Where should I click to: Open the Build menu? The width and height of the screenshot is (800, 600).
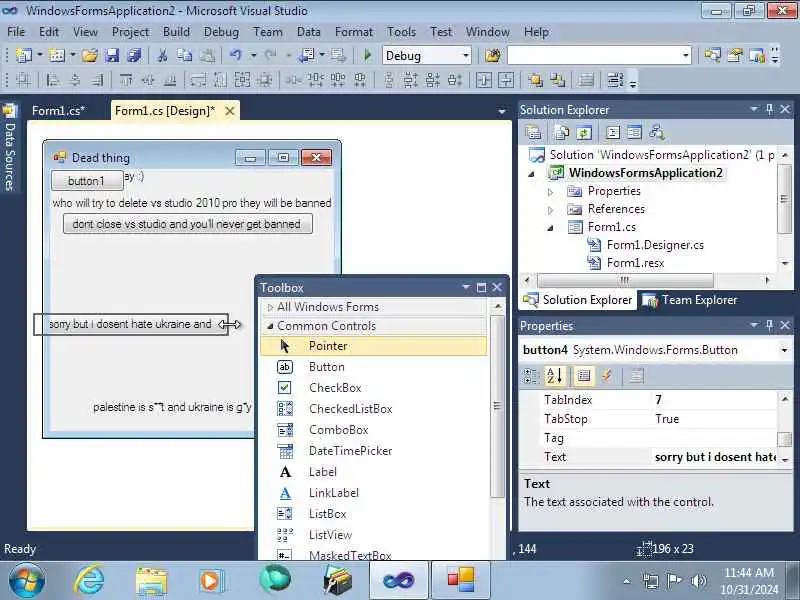176,32
